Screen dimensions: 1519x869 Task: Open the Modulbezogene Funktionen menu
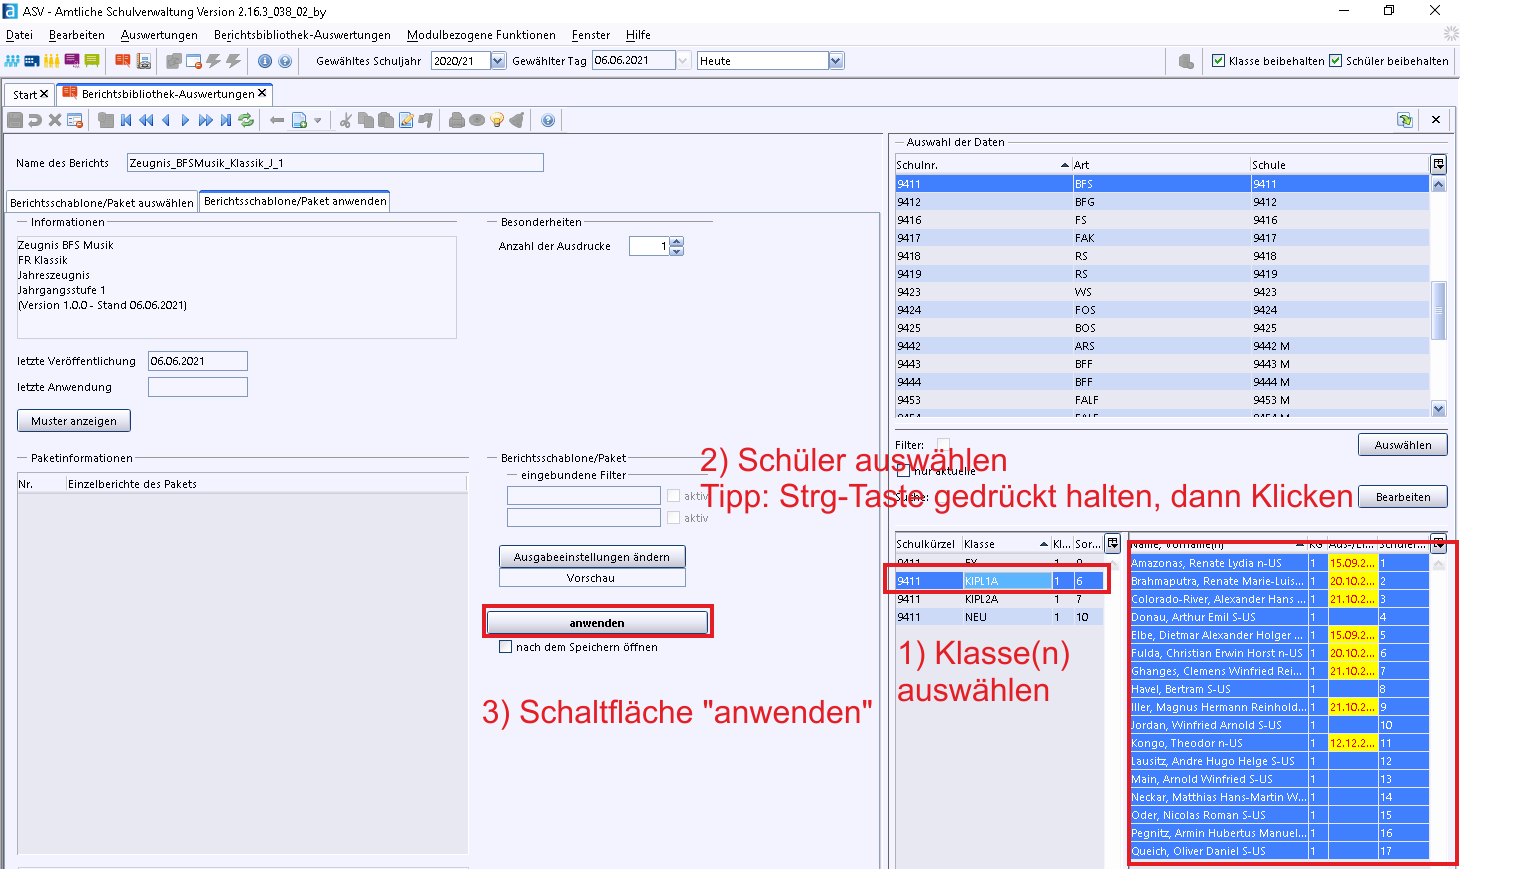click(x=481, y=35)
